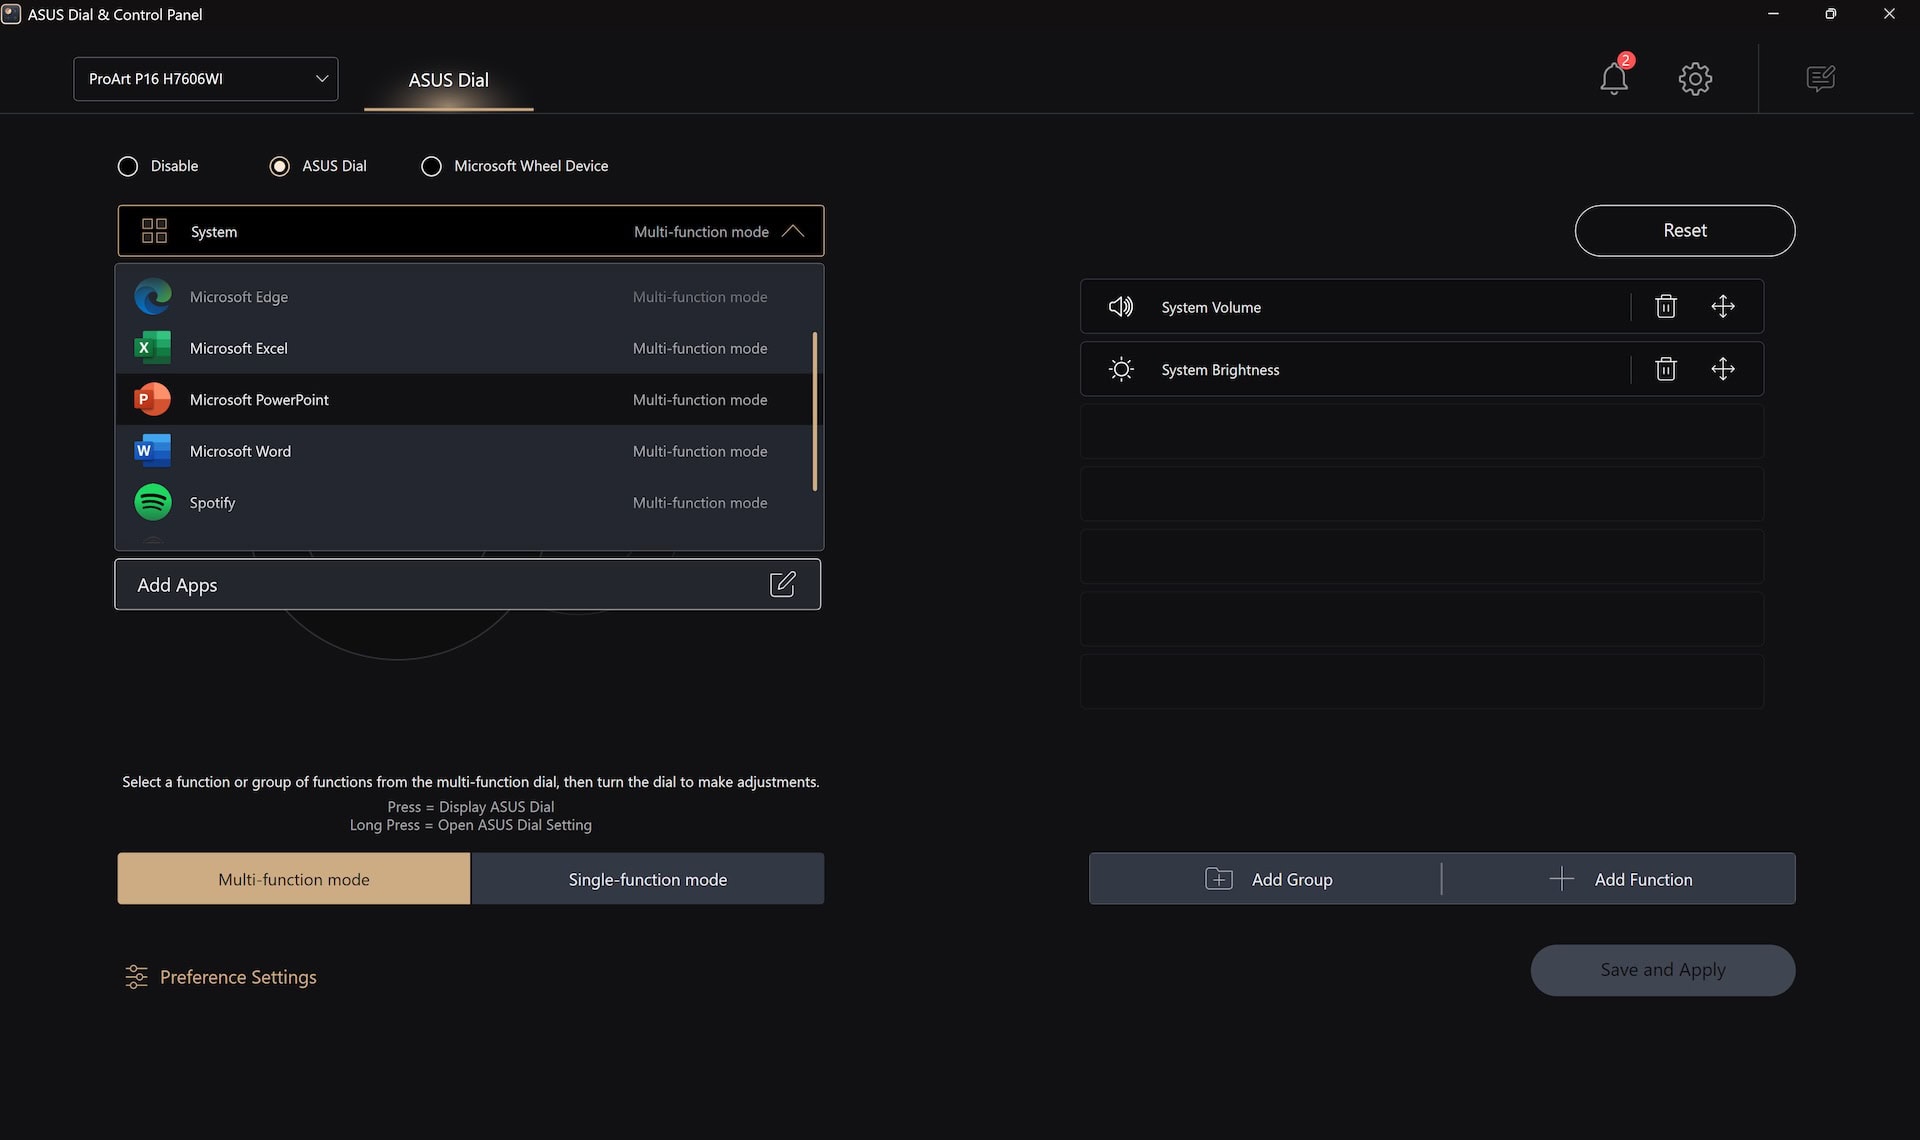Click the ASUS Dial app title icon
Viewport: 1920px width, 1140px height.
coord(11,14)
